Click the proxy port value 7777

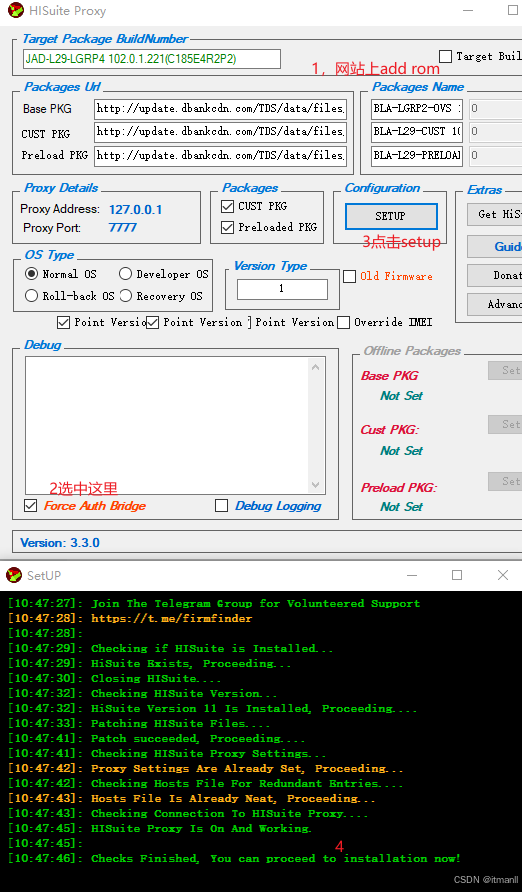coord(122,228)
